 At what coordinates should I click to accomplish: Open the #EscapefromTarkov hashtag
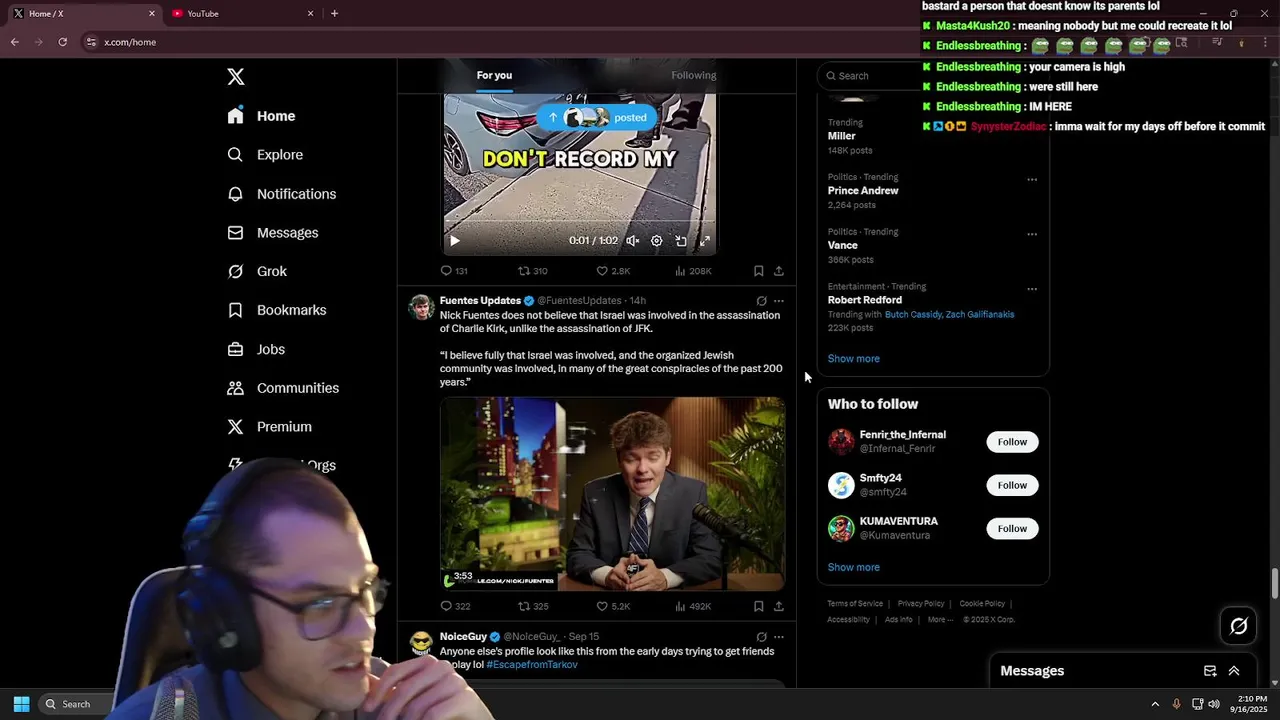point(532,665)
